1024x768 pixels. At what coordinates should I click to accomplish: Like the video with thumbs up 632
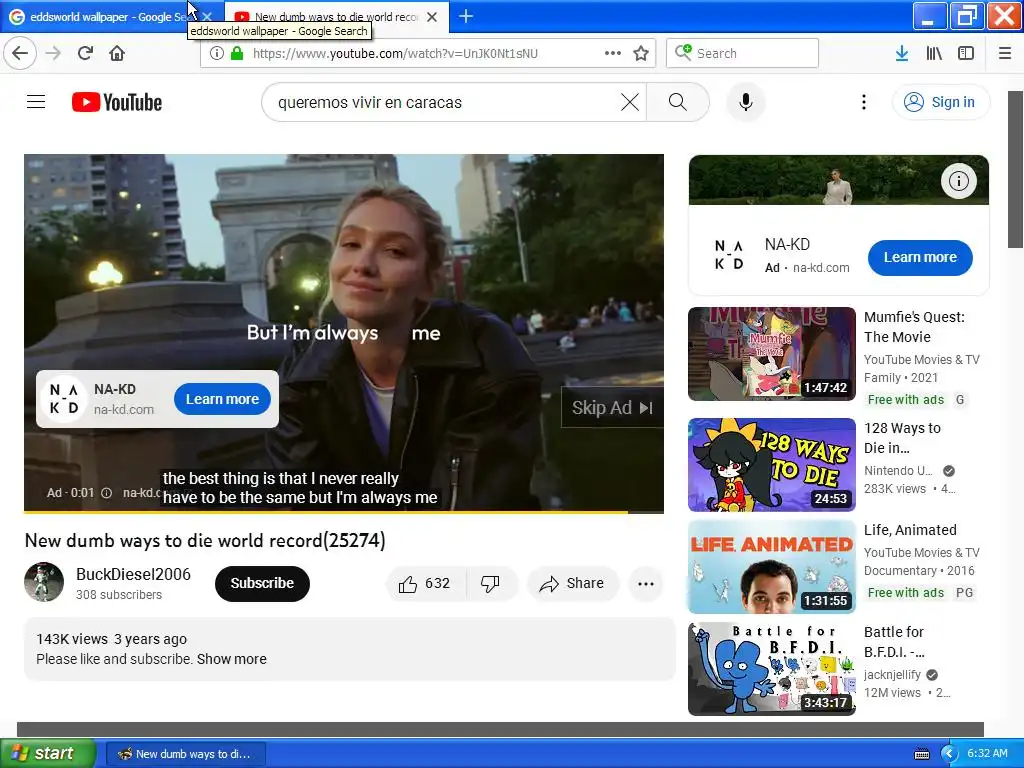pos(425,583)
